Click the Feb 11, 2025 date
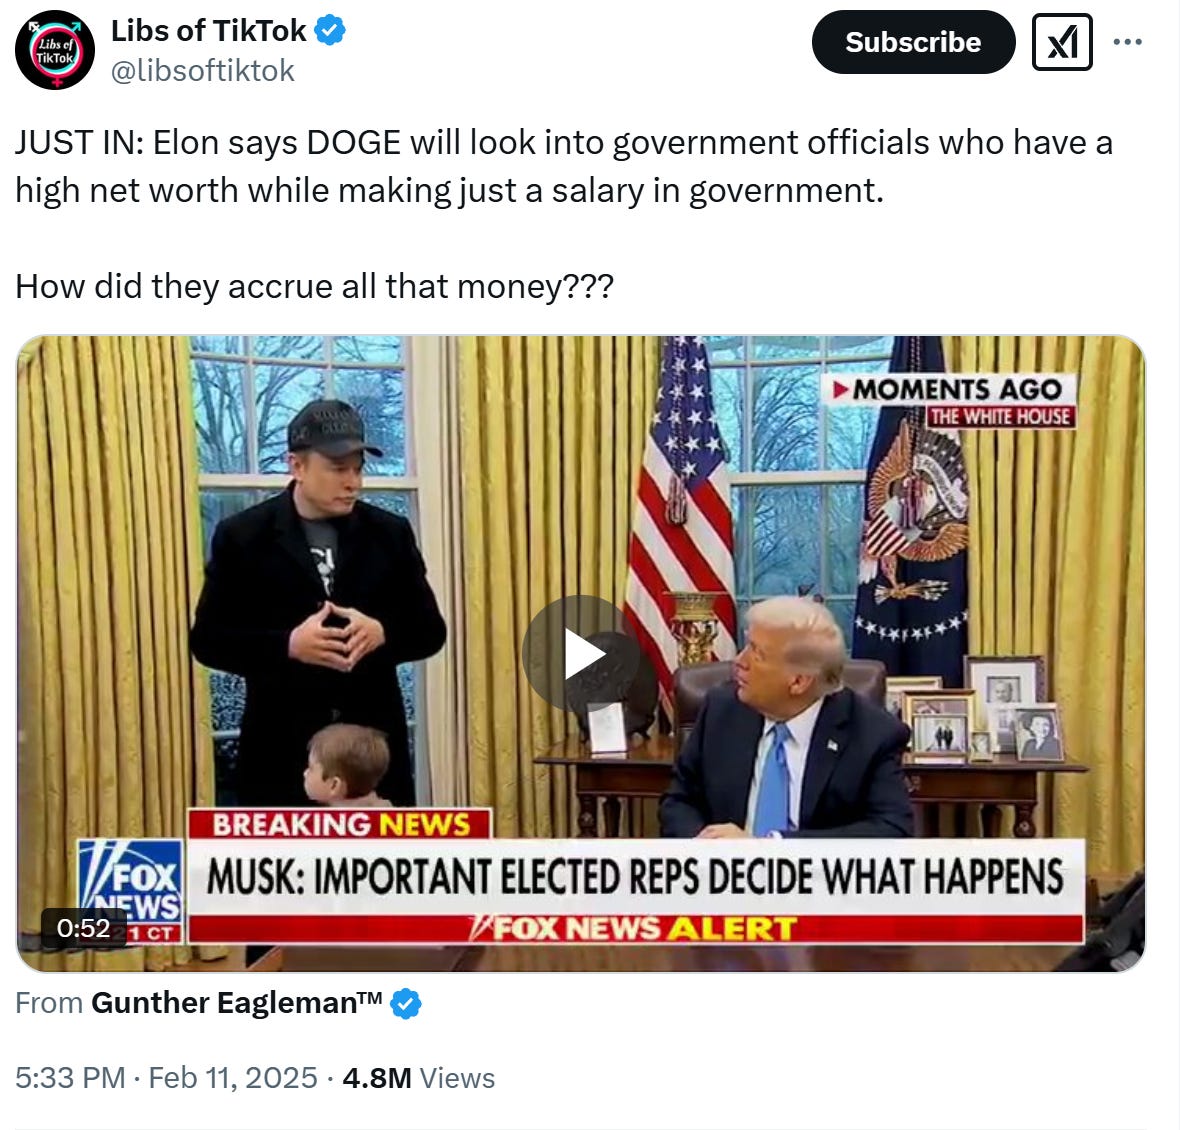The image size is (1180, 1130). pyautogui.click(x=233, y=1078)
